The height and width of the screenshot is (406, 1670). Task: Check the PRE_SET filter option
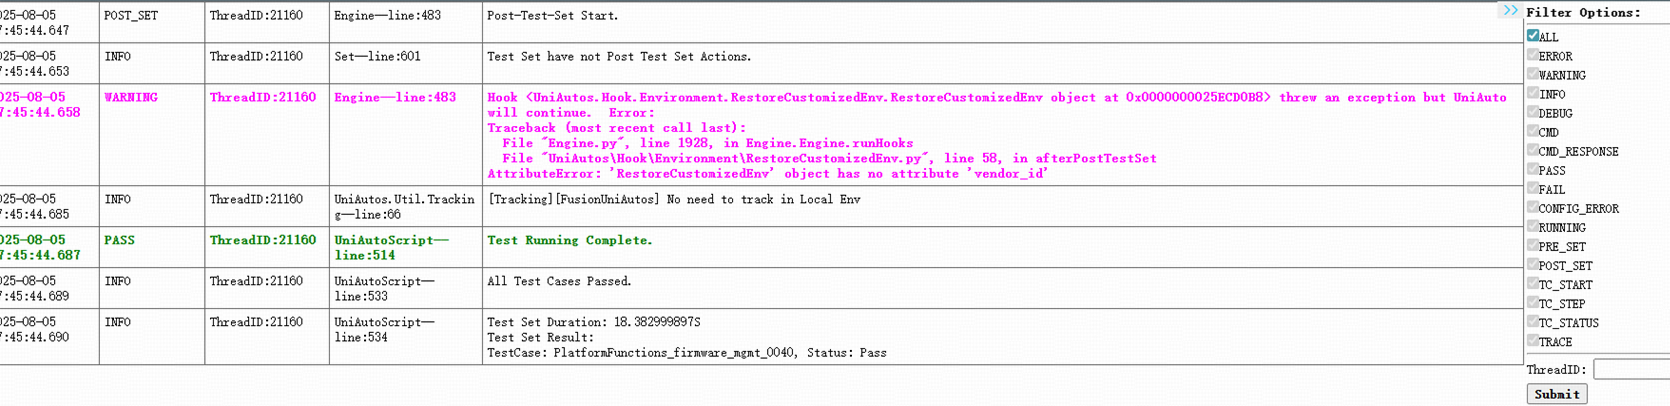[x=1533, y=245]
